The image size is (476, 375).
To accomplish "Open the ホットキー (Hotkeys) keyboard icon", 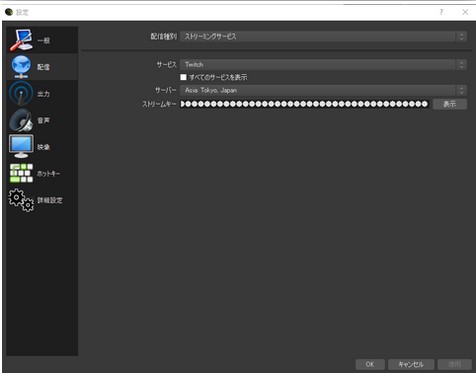I will [21, 173].
